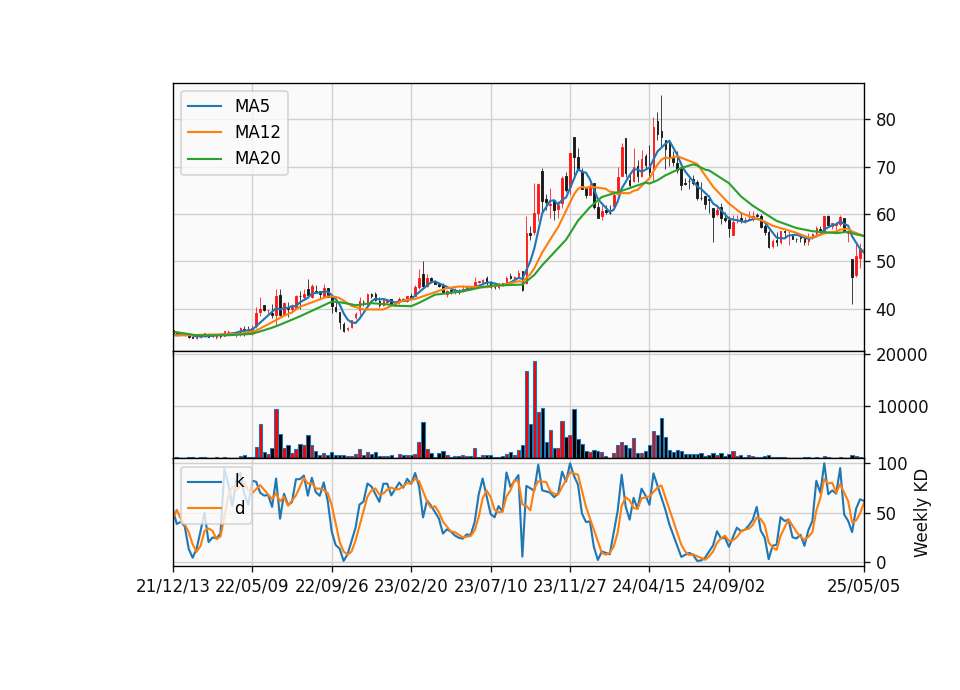Image resolution: width=960 pixels, height=690 pixels.
Task: Click the 0 tick on KD axis
Action: coord(881,563)
